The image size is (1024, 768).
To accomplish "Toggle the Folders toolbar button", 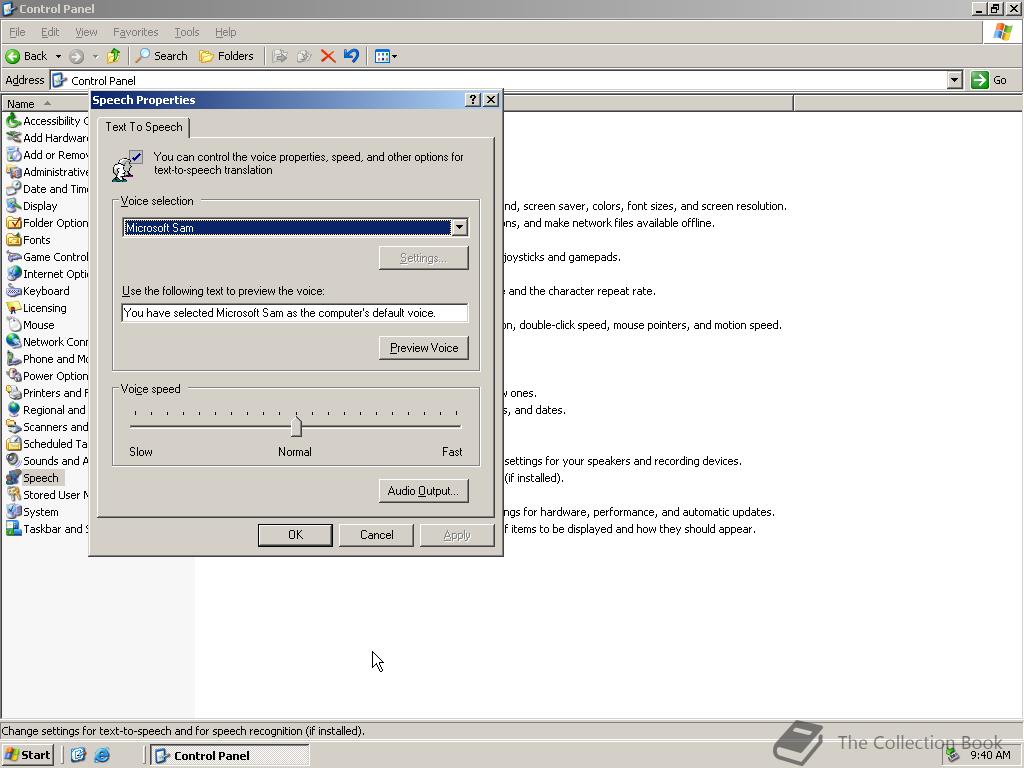I will [226, 56].
